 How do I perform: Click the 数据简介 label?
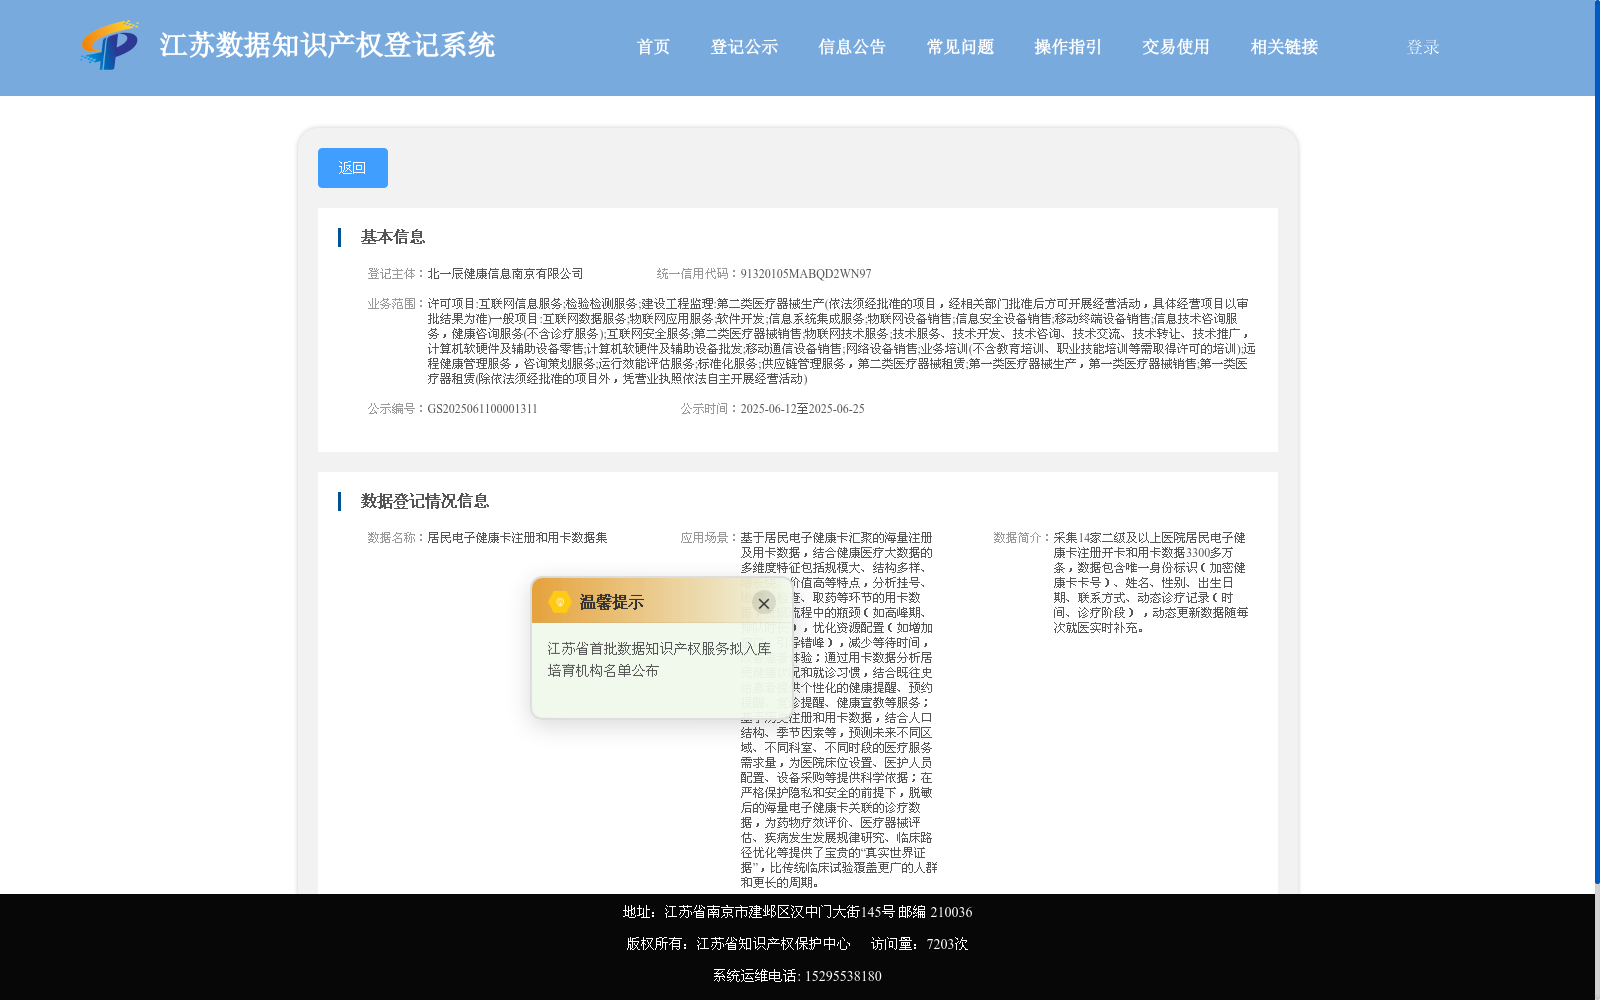(x=1023, y=538)
